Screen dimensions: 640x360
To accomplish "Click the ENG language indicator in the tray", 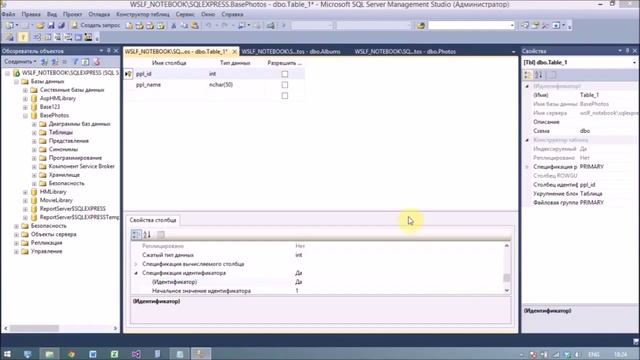I will pos(594,354).
